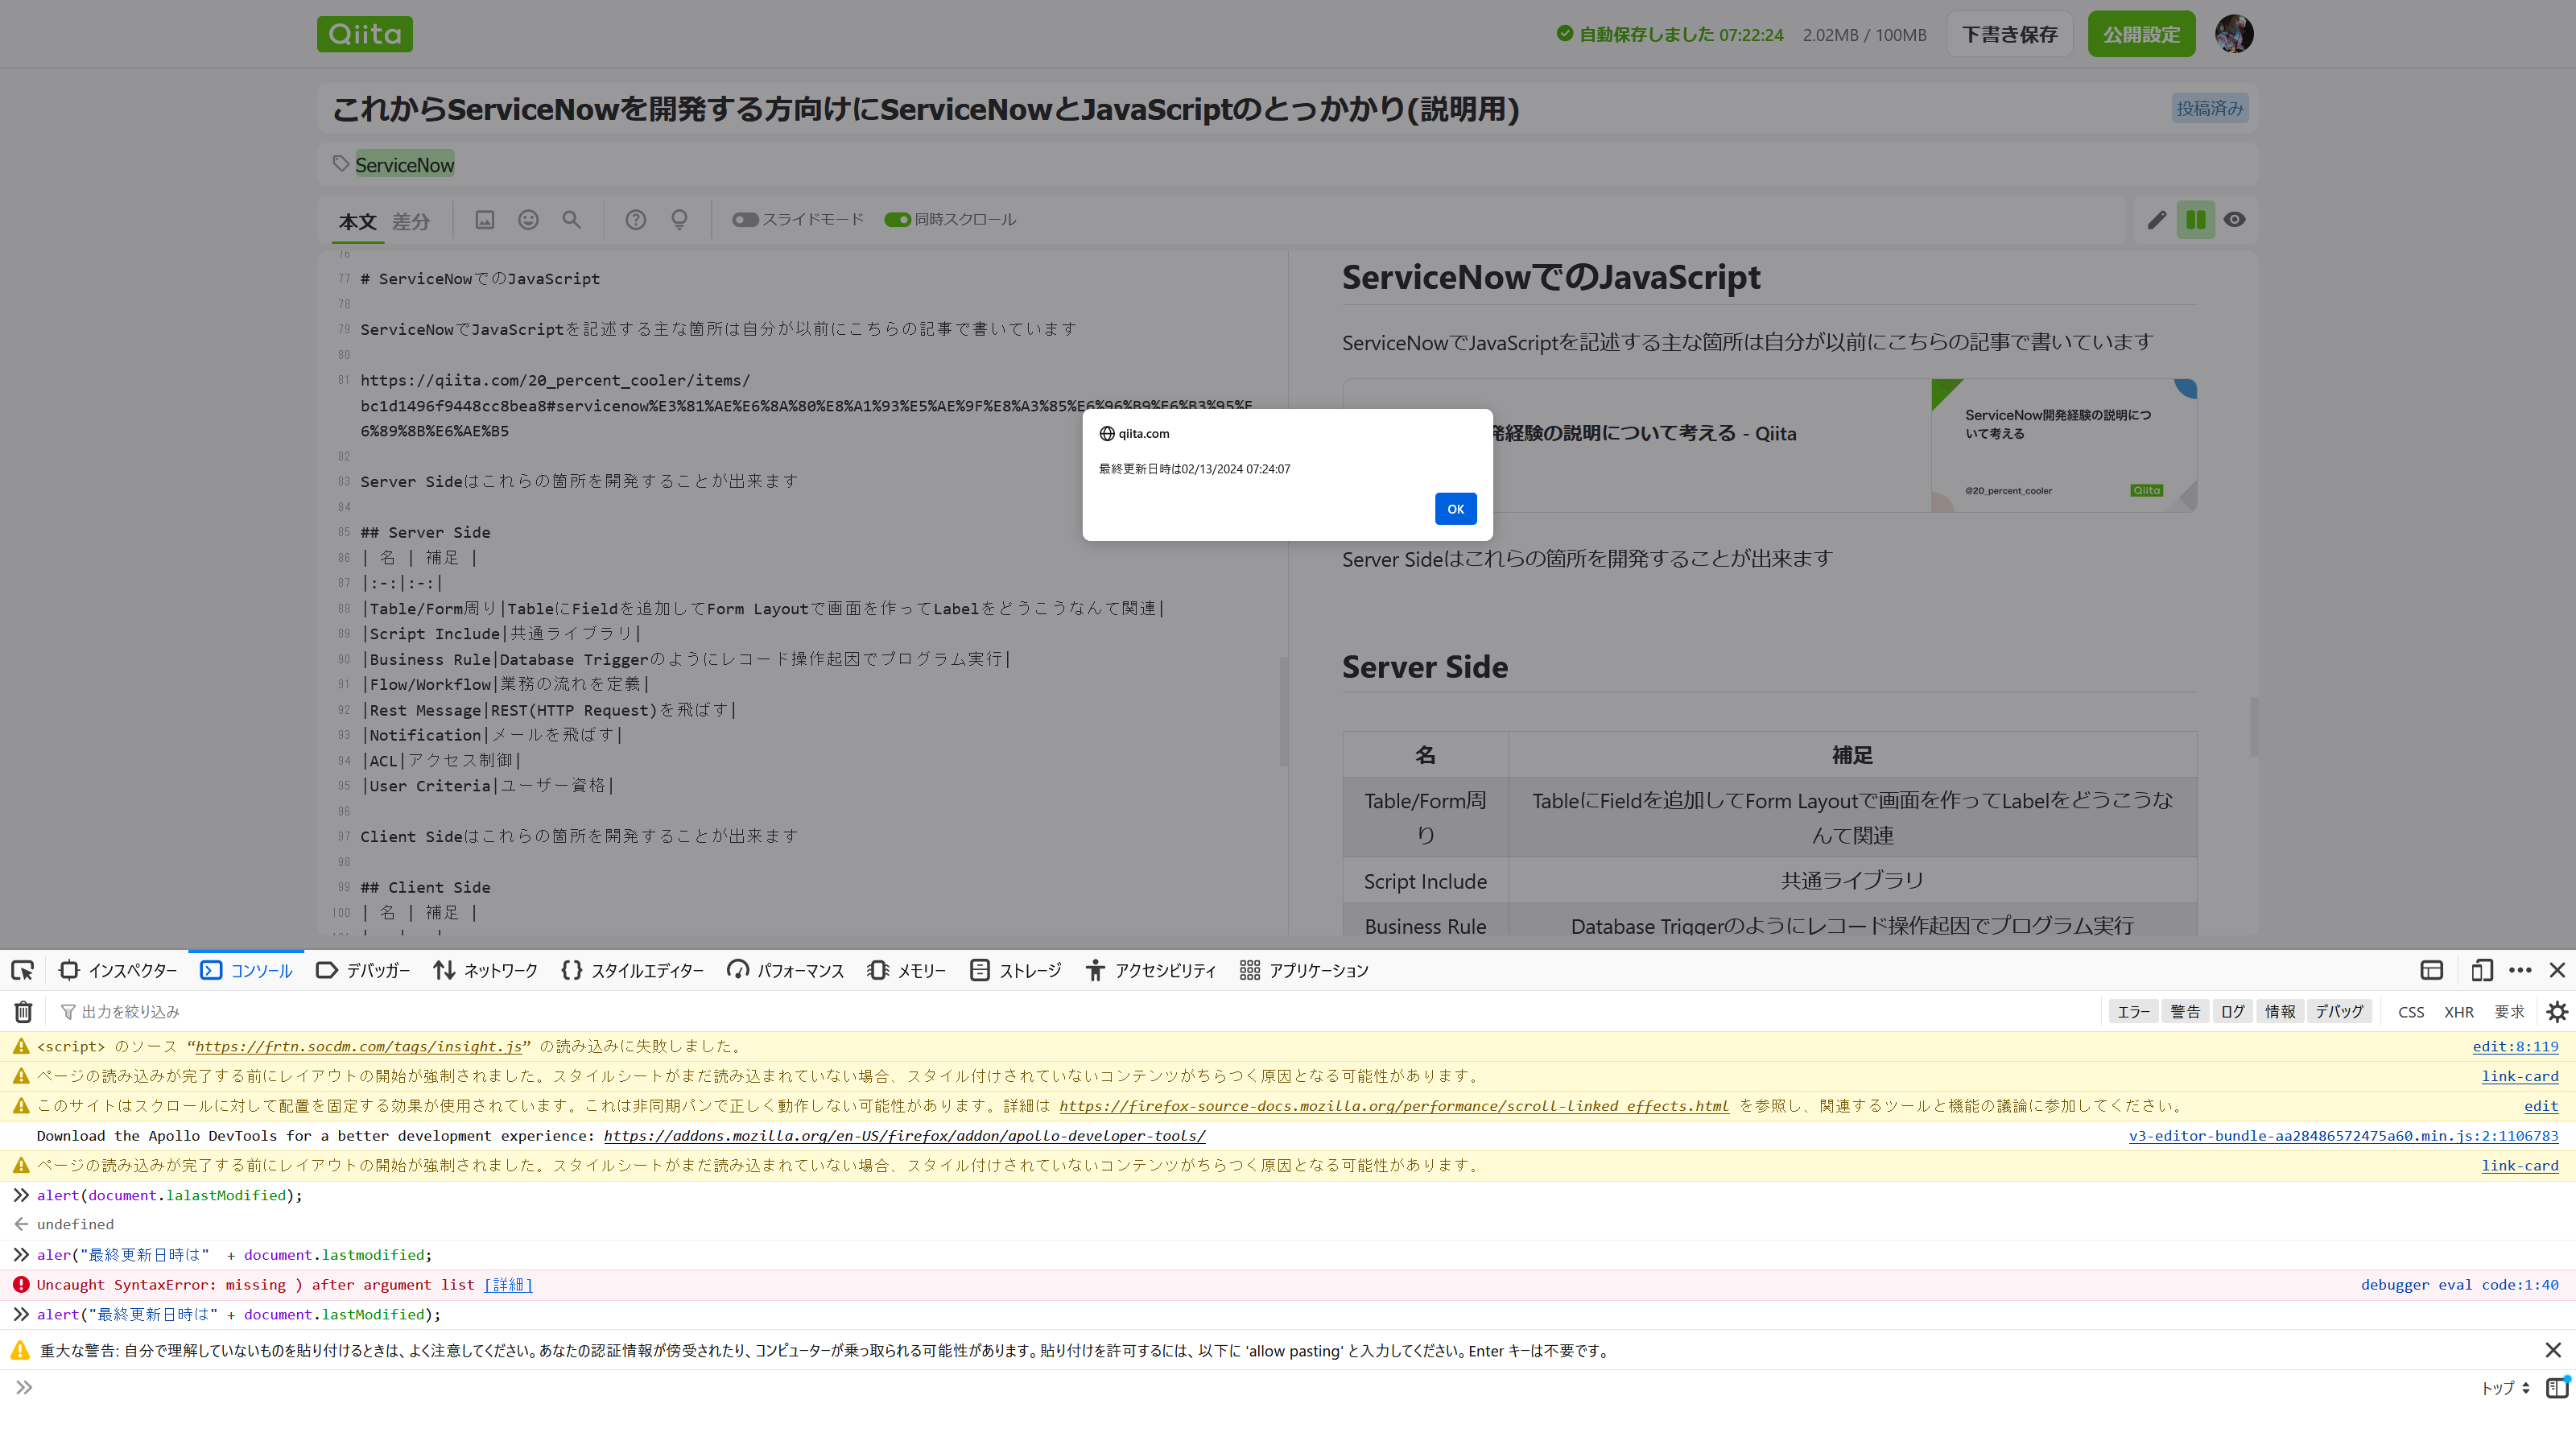Open the トップ dropdown at console bottom
2576x1449 pixels.
pos(2501,1388)
